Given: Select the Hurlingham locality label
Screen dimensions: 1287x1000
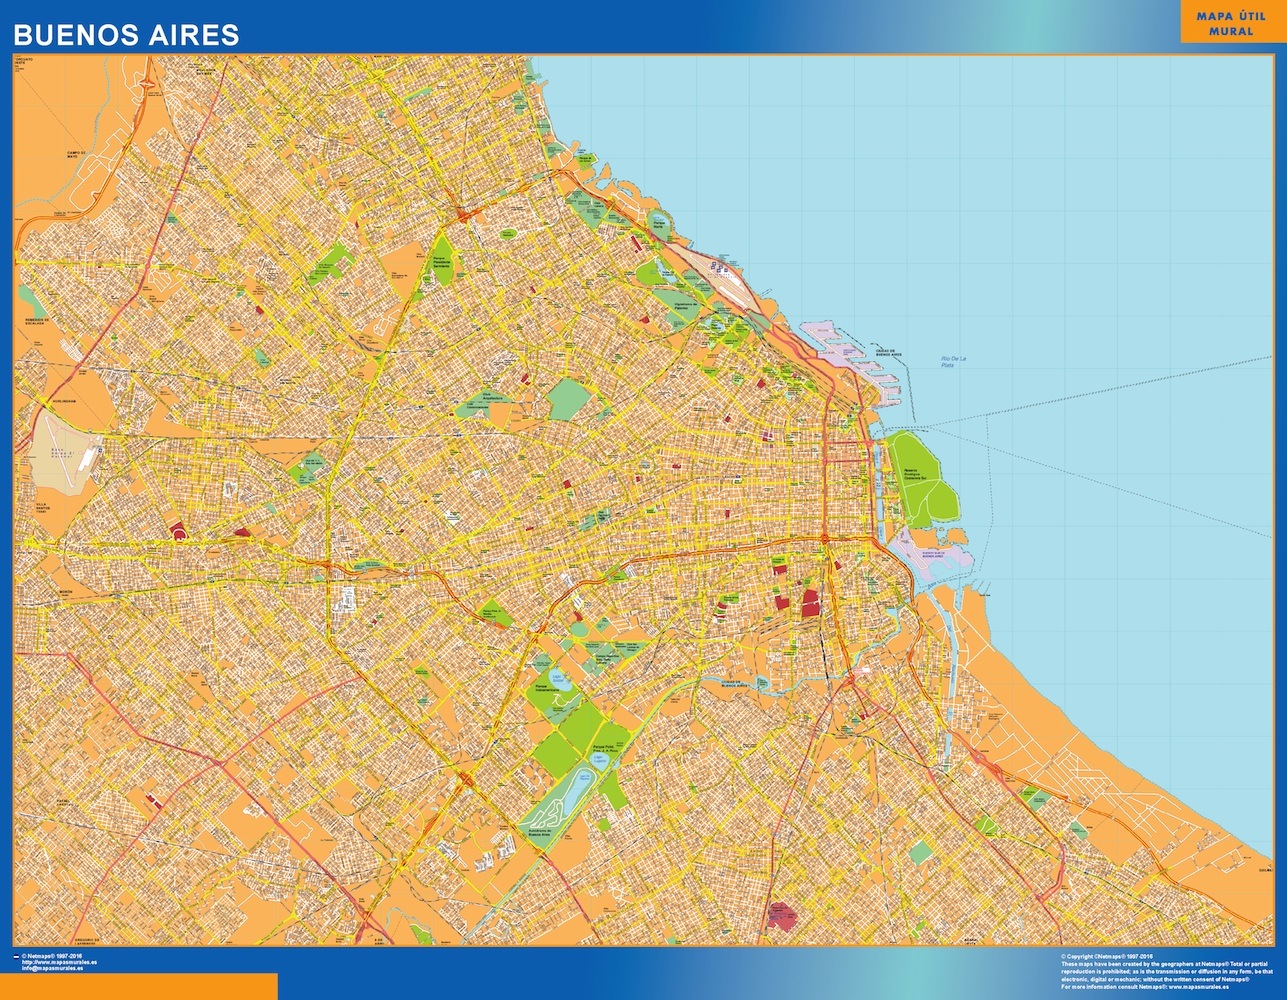Looking at the screenshot, I should (63, 401).
